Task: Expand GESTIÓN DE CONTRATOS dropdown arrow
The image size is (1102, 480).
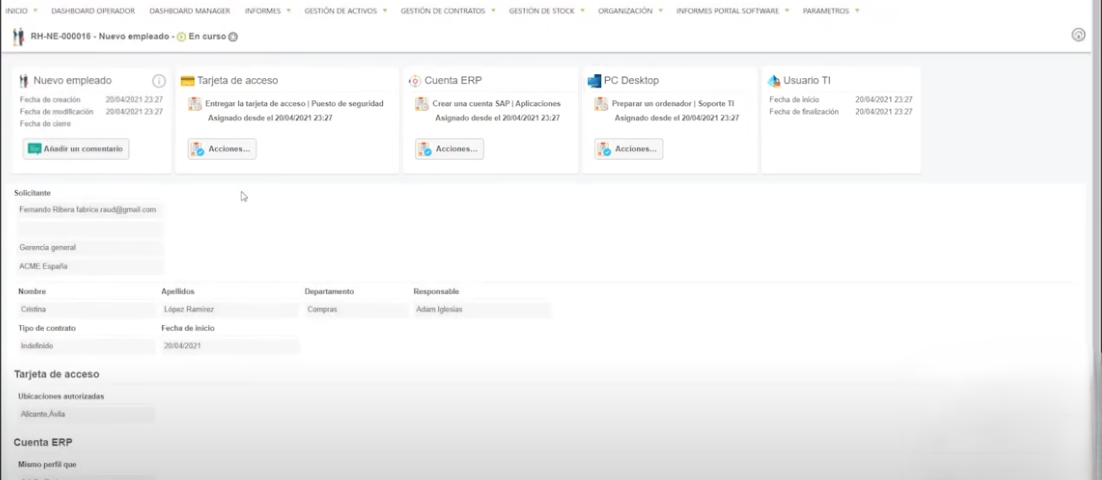Action: tap(493, 11)
